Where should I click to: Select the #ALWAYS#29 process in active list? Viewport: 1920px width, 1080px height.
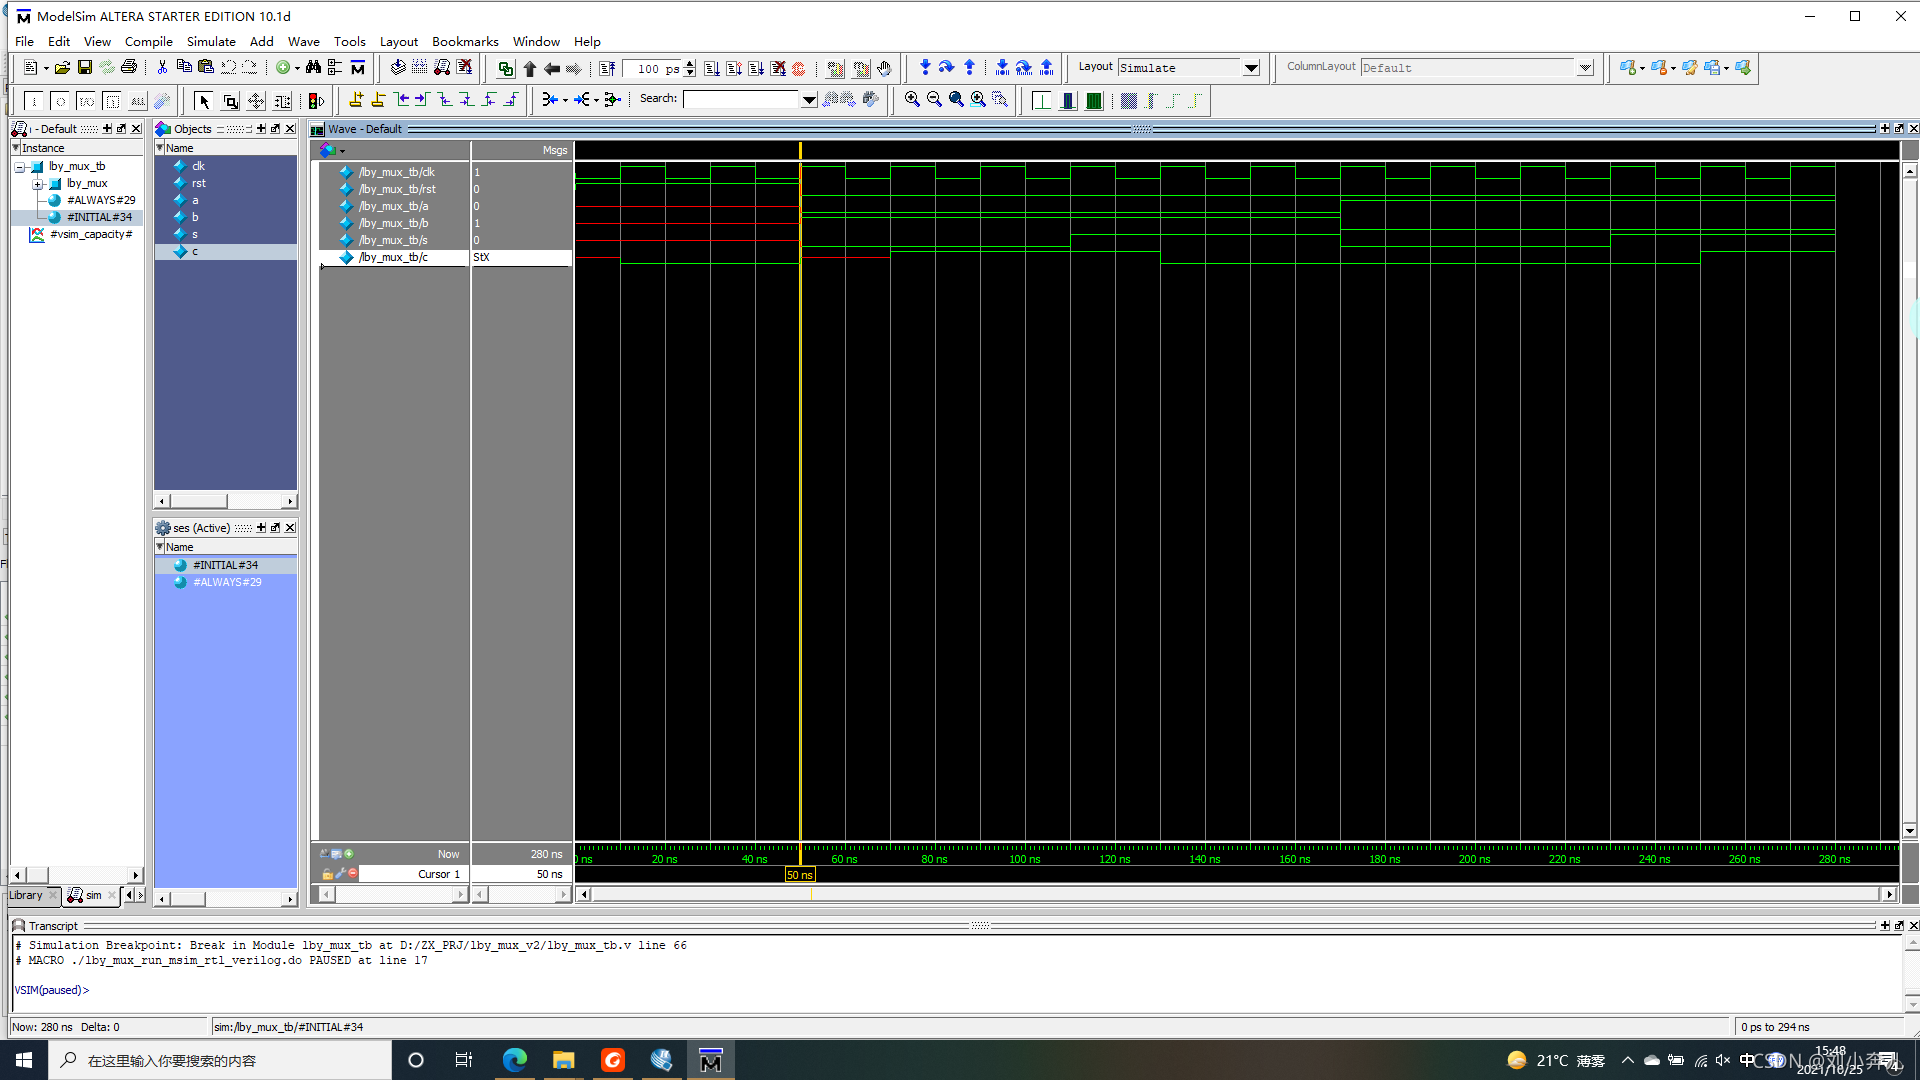(x=227, y=582)
